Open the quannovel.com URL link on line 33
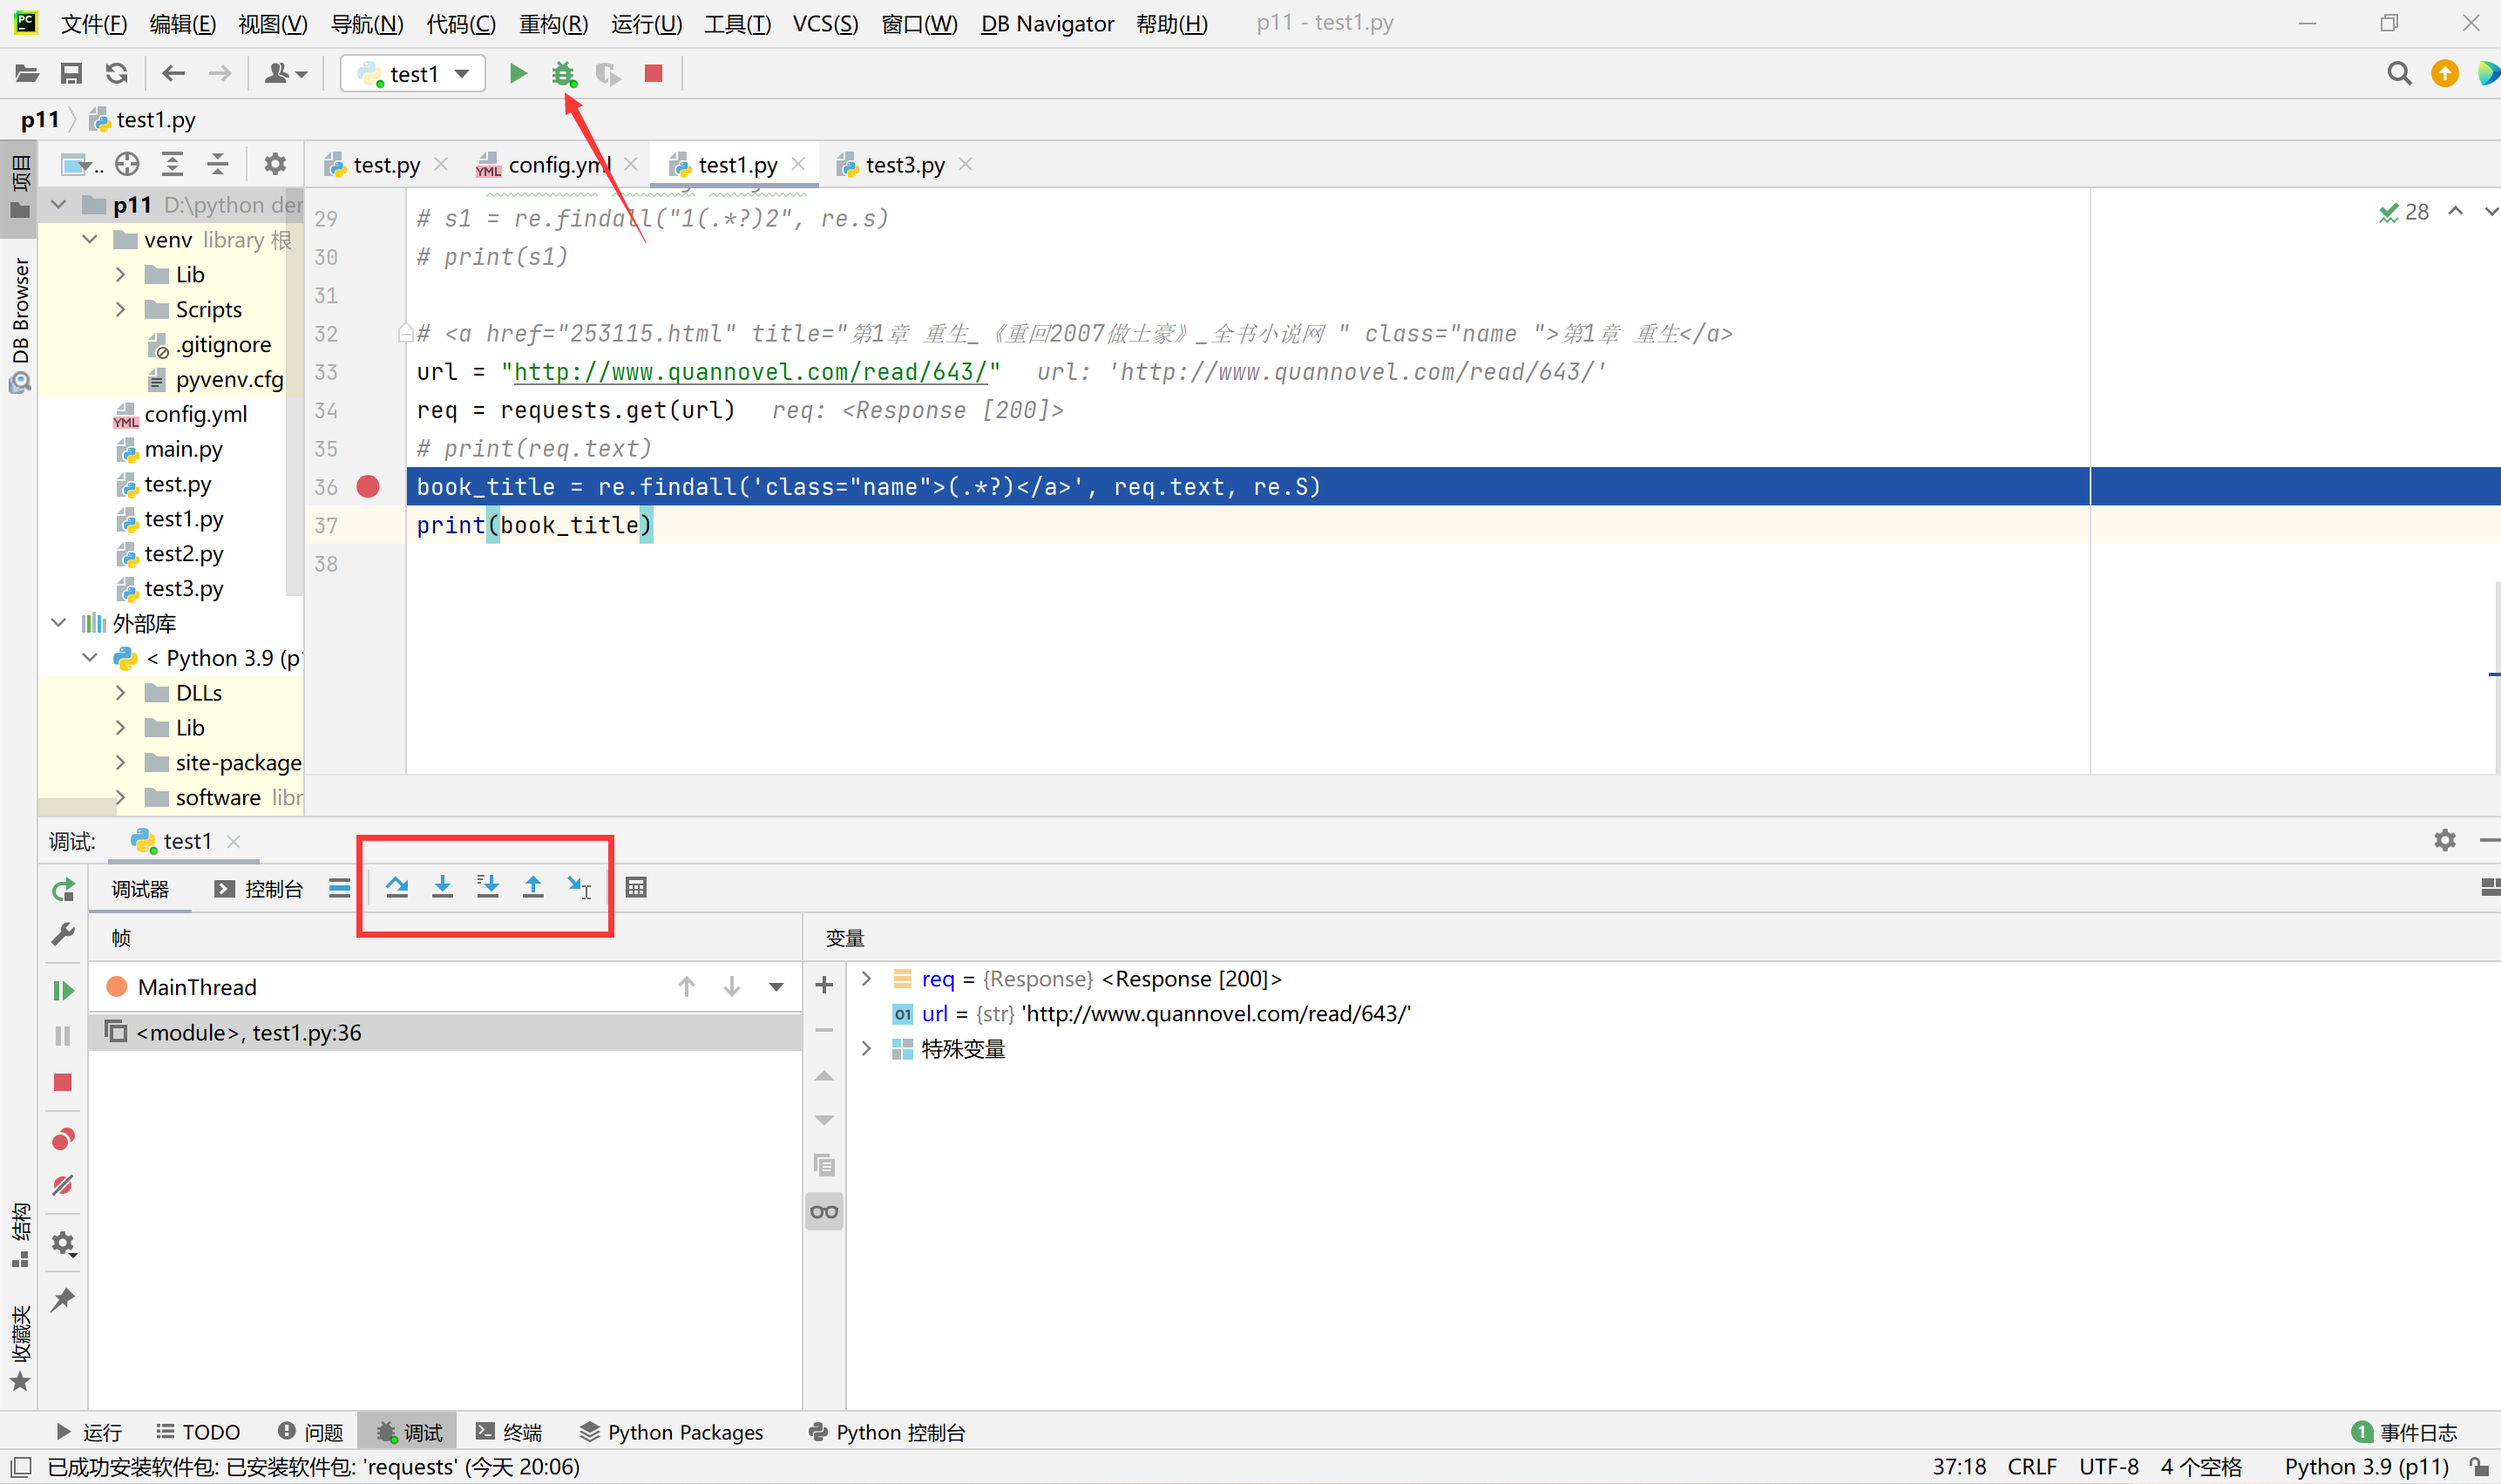Viewport: 2501px width, 1484px height. click(750, 372)
